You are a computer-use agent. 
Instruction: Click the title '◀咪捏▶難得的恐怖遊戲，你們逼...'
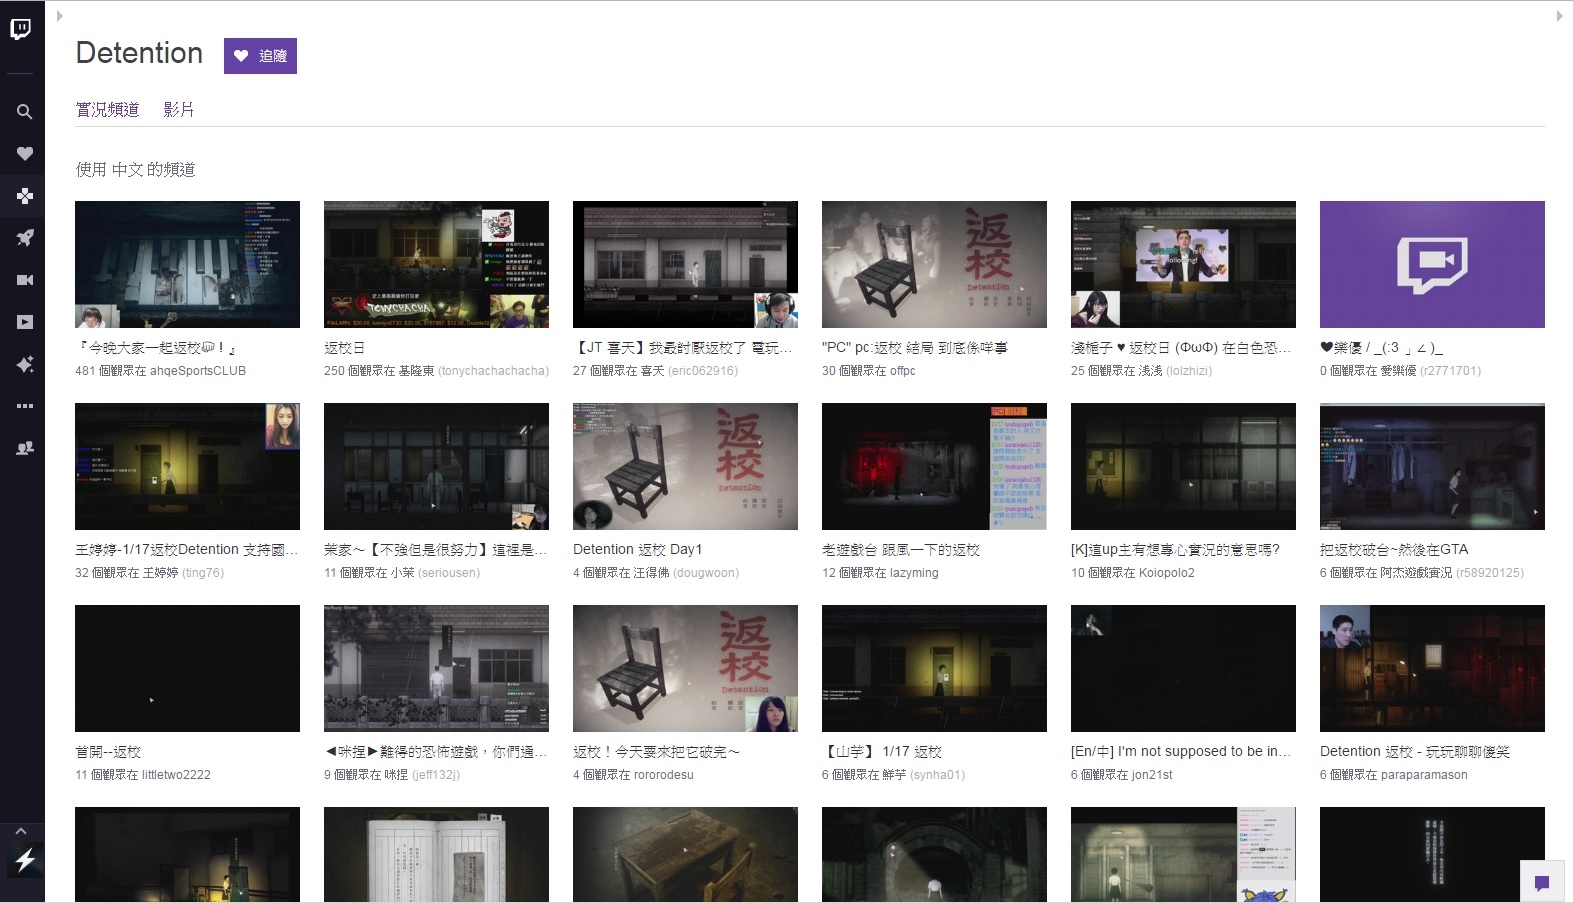(436, 752)
